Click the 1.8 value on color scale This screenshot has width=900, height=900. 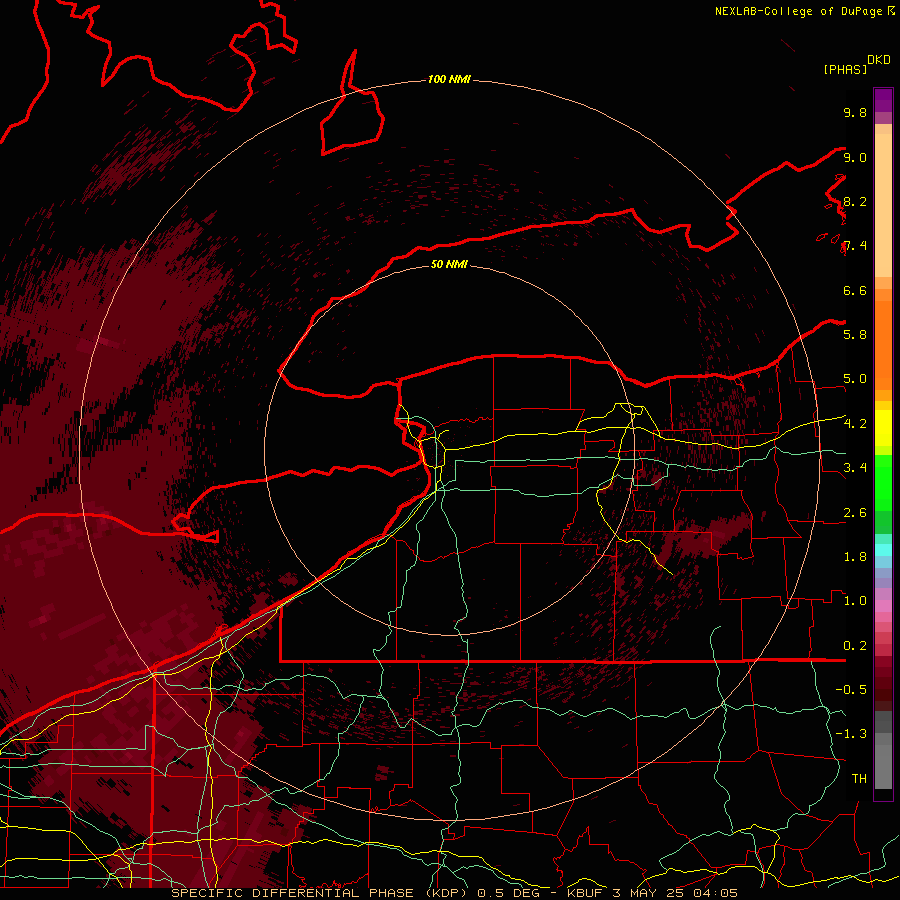[x=855, y=557]
